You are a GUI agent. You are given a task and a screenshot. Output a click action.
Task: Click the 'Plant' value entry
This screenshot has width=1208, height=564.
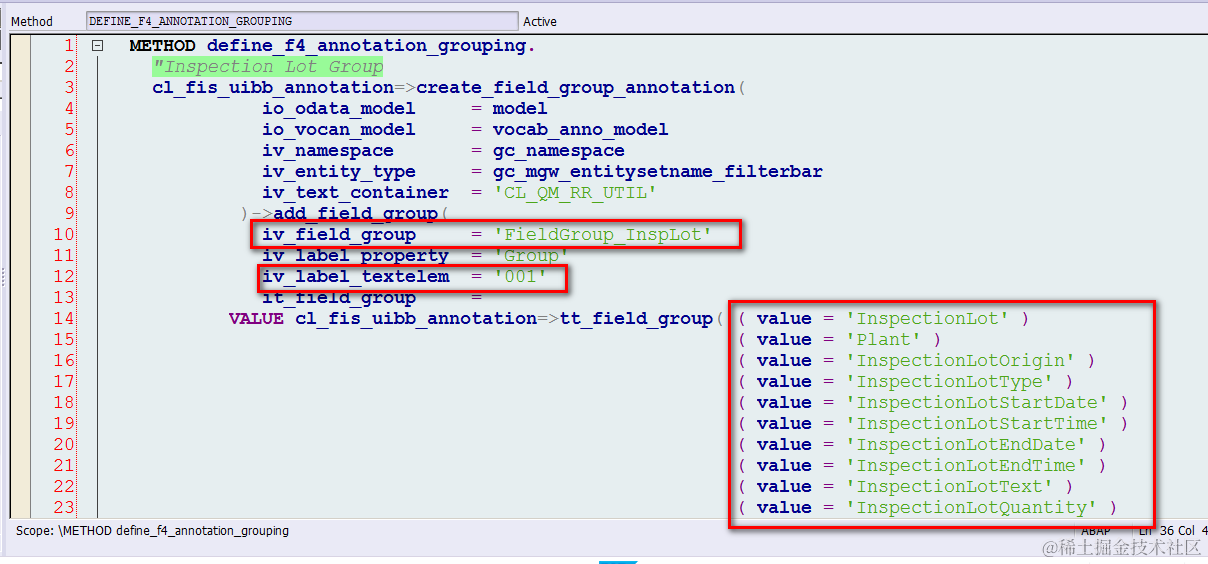pyautogui.click(x=839, y=340)
